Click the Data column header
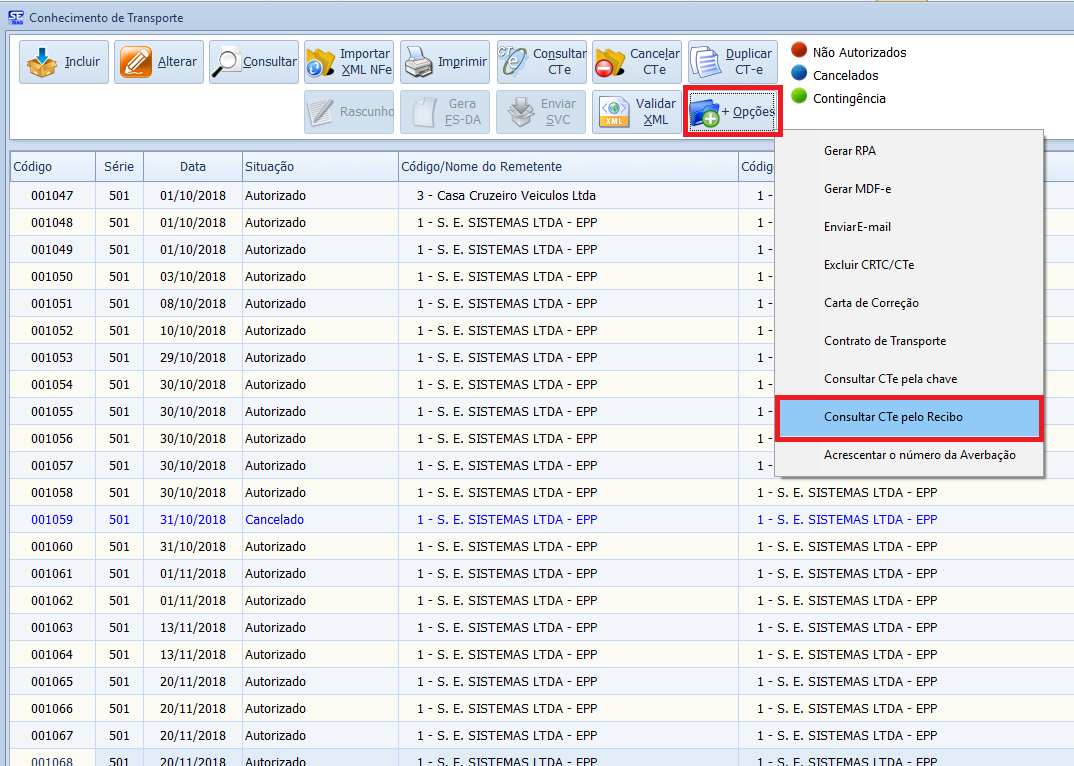The image size is (1074, 766). pos(192,167)
